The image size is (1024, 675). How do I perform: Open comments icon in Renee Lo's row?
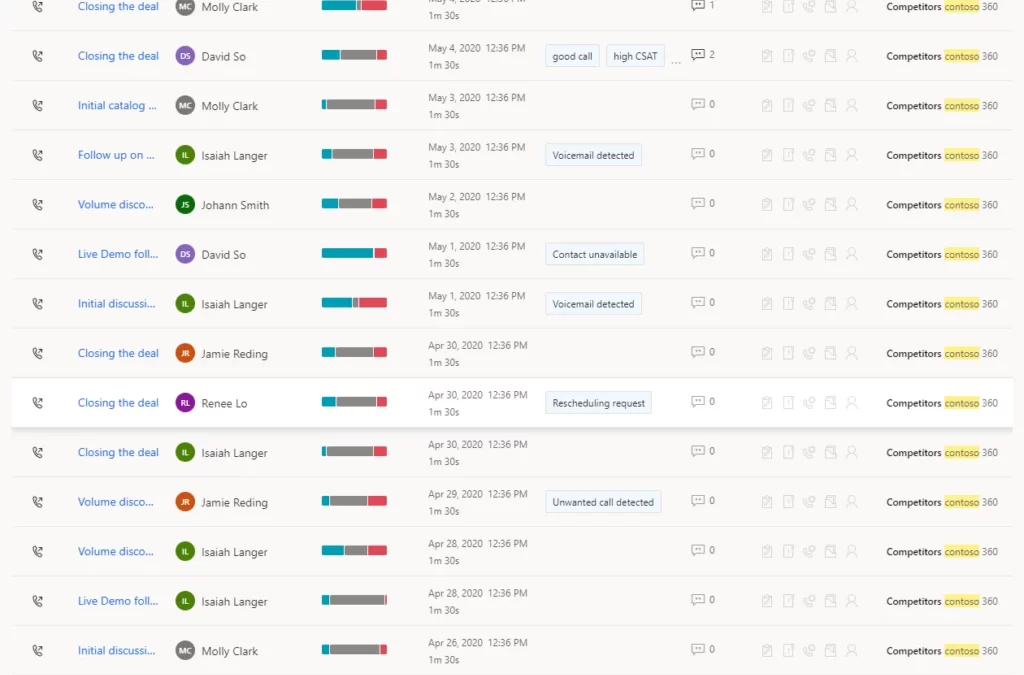698,402
